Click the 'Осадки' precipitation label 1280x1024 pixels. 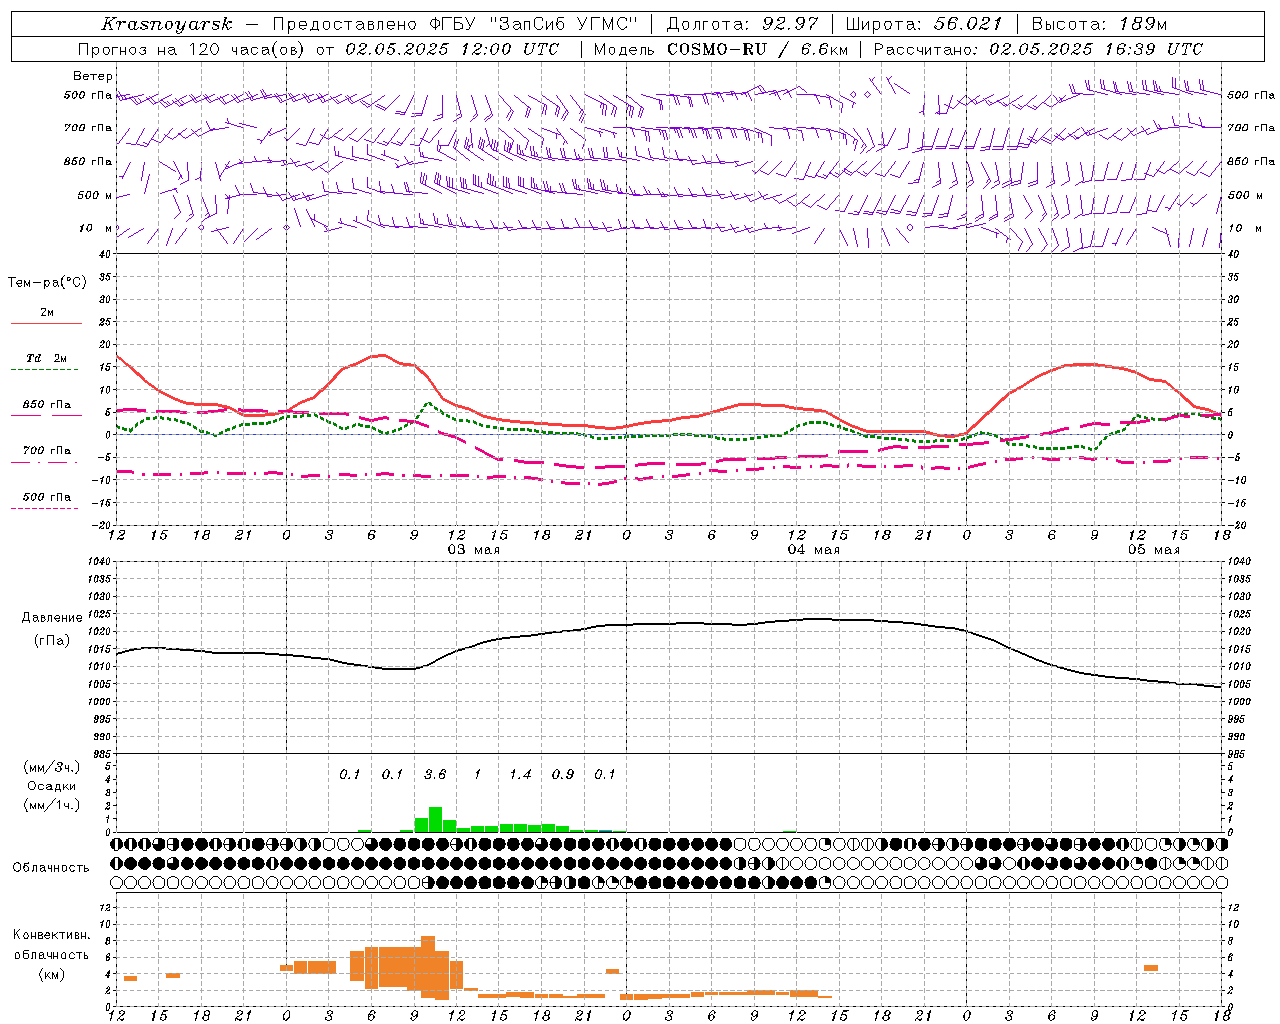click(x=52, y=786)
